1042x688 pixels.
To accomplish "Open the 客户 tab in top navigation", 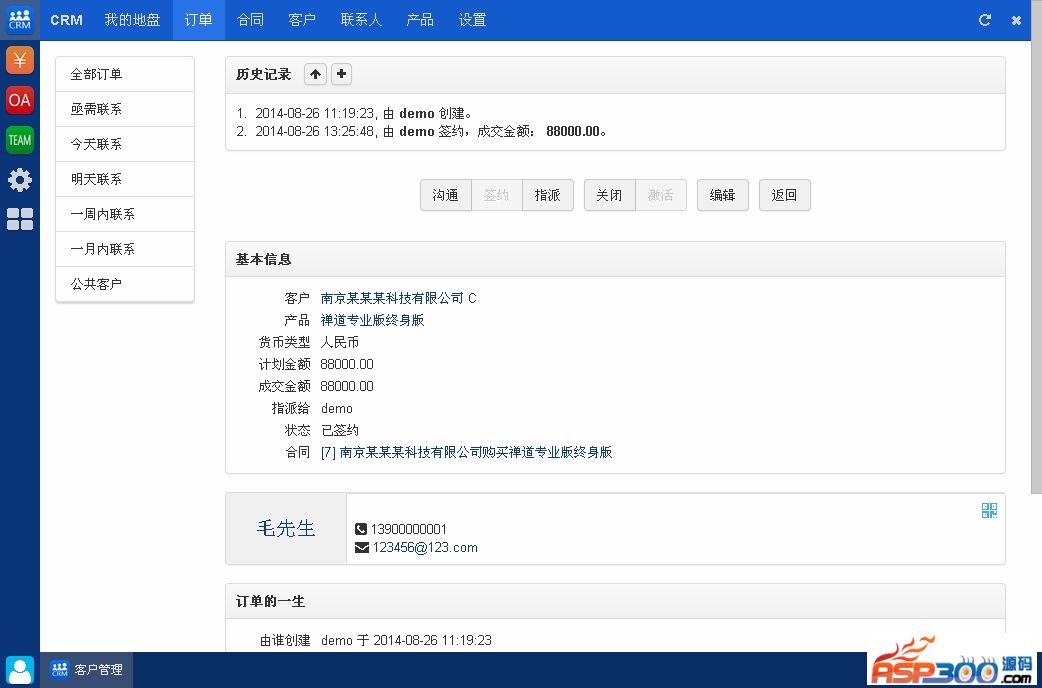I will (302, 20).
